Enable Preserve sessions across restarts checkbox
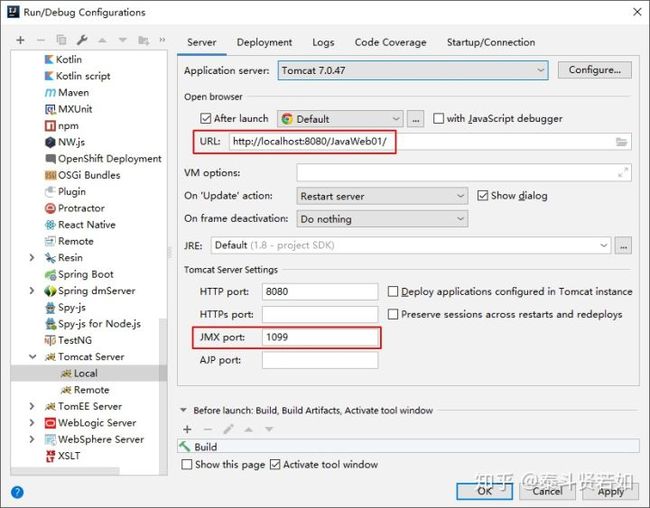 coord(393,314)
